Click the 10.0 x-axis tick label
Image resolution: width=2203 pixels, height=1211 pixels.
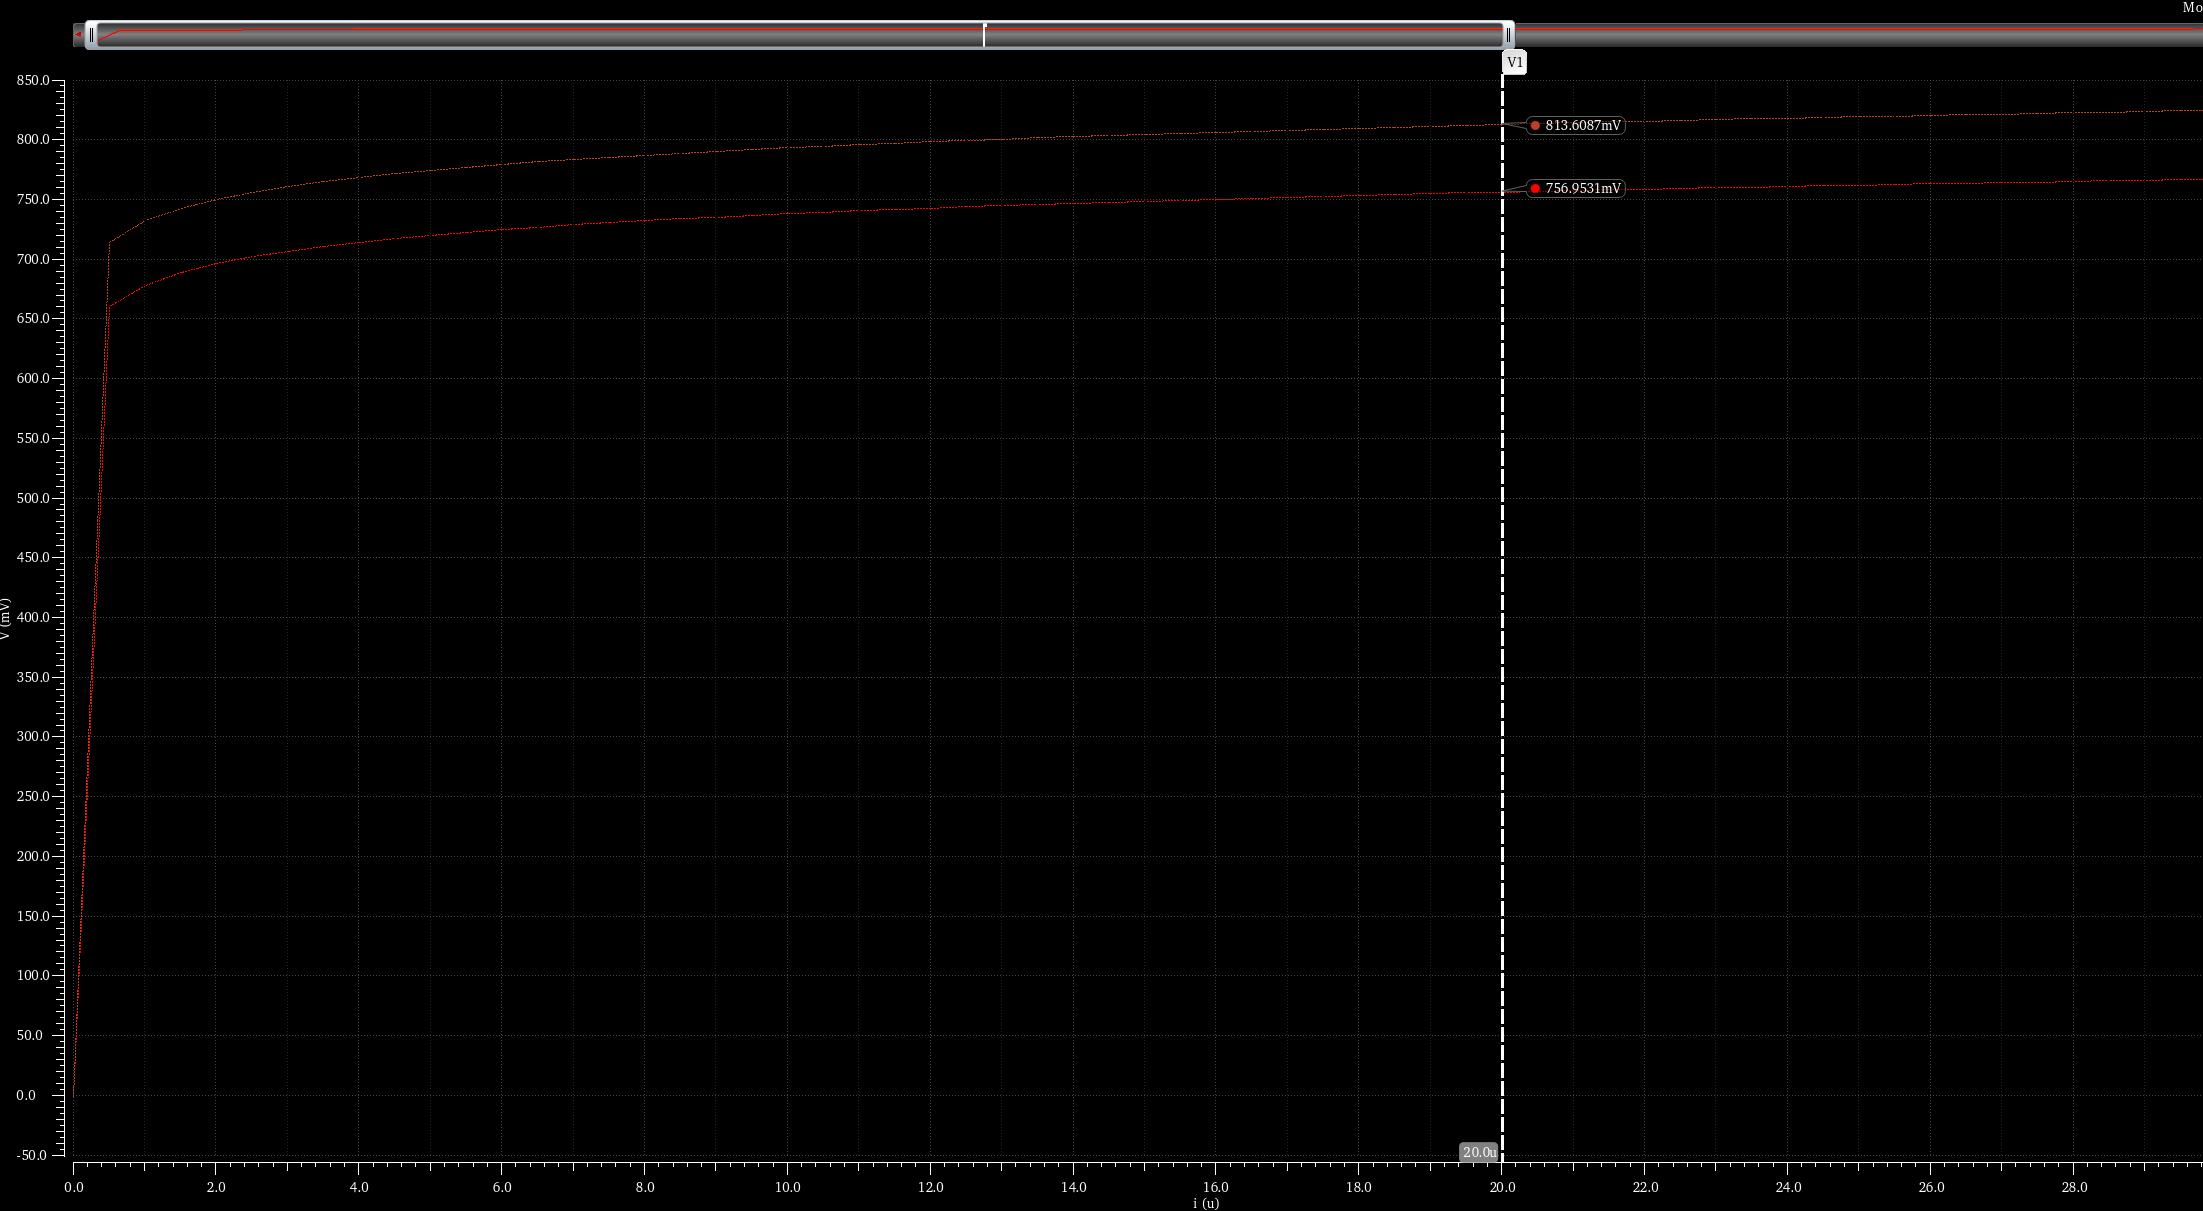tap(787, 1187)
